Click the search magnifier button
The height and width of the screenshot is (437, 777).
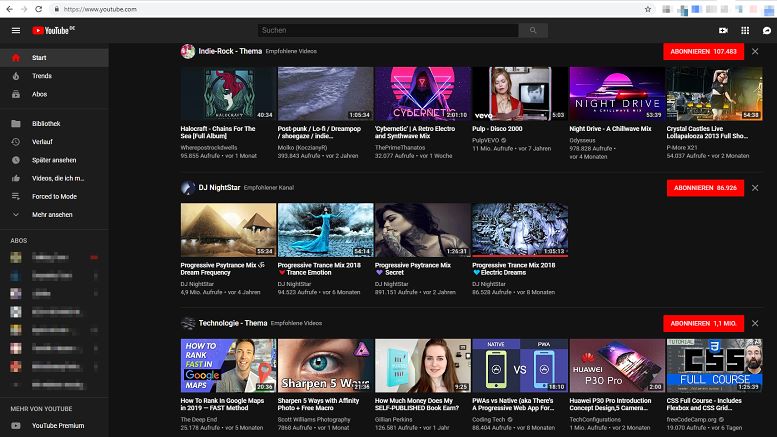click(533, 31)
